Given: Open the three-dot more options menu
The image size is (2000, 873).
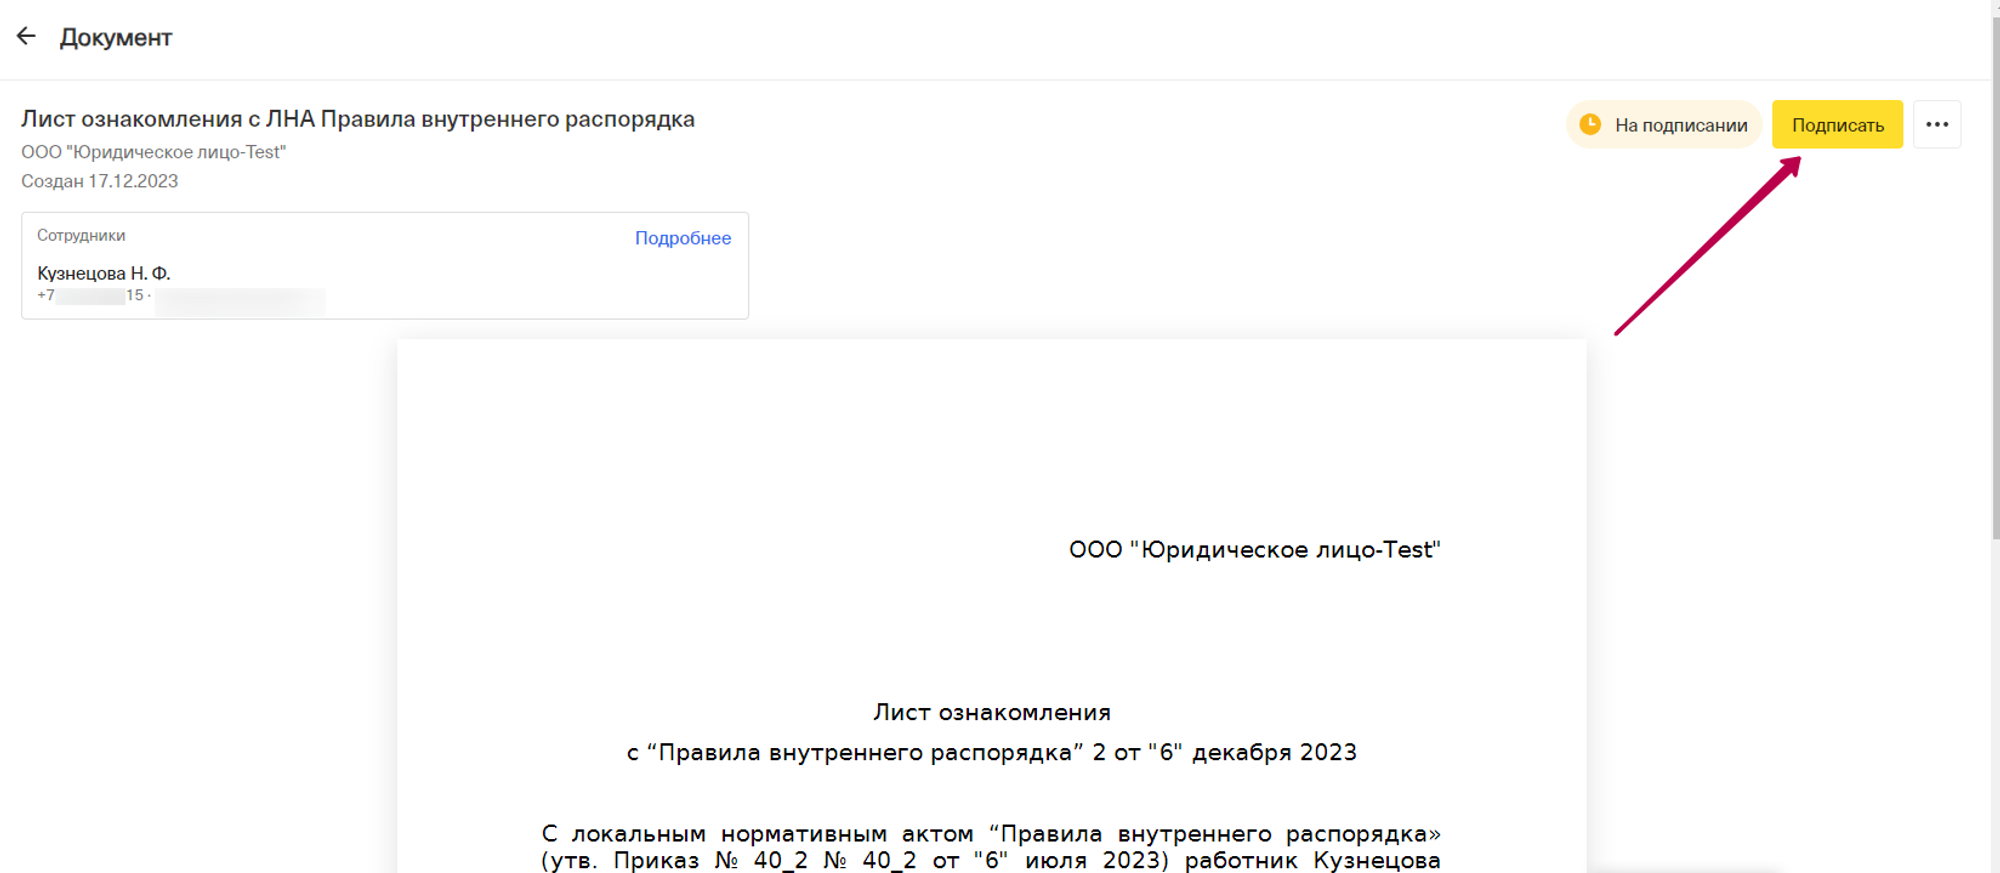Looking at the screenshot, I should 1937,125.
